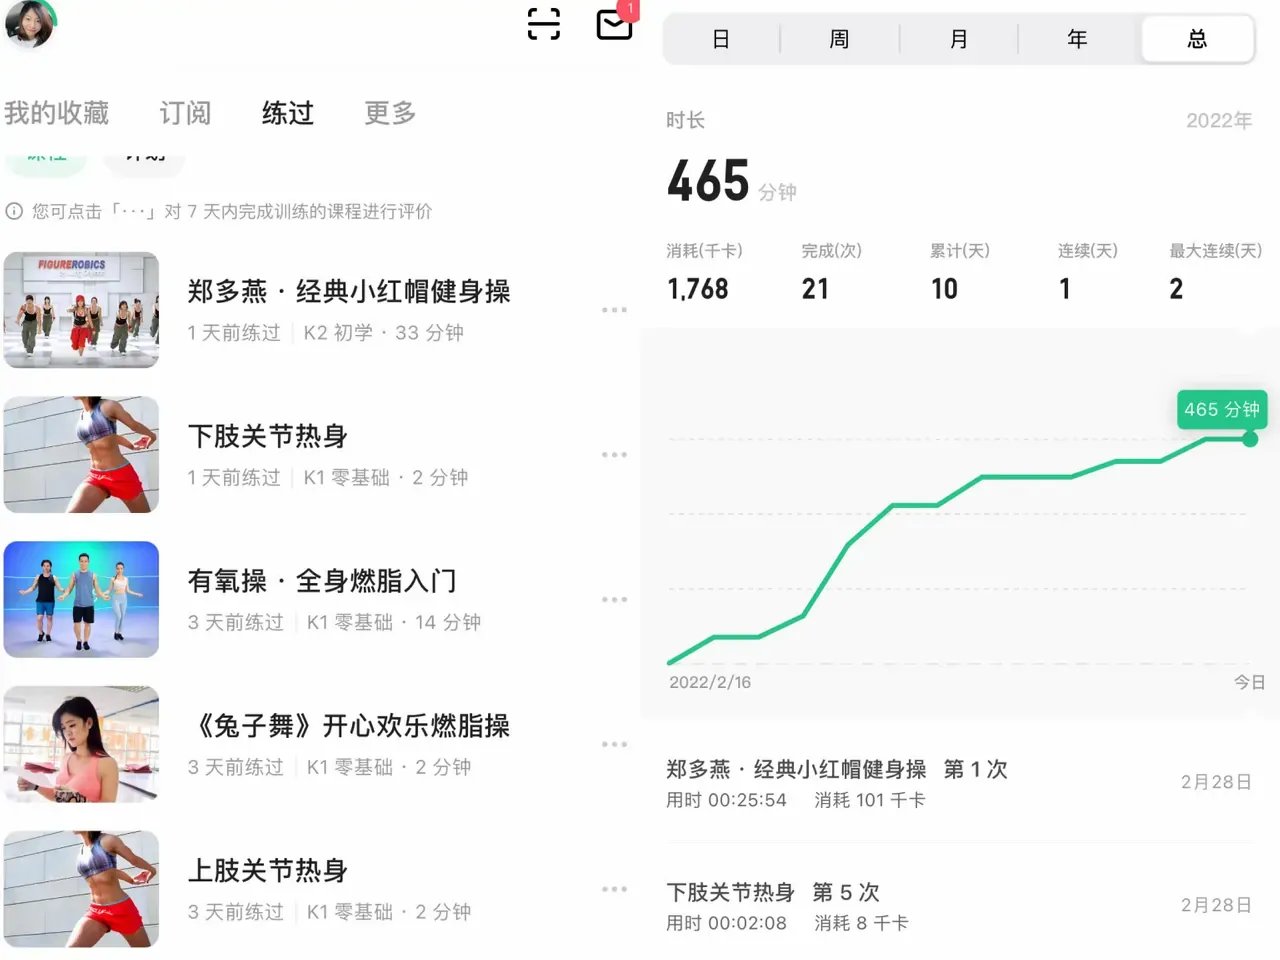Open course title 有氧操·全身燃脂入门
This screenshot has width=1280, height=960.
click(322, 581)
